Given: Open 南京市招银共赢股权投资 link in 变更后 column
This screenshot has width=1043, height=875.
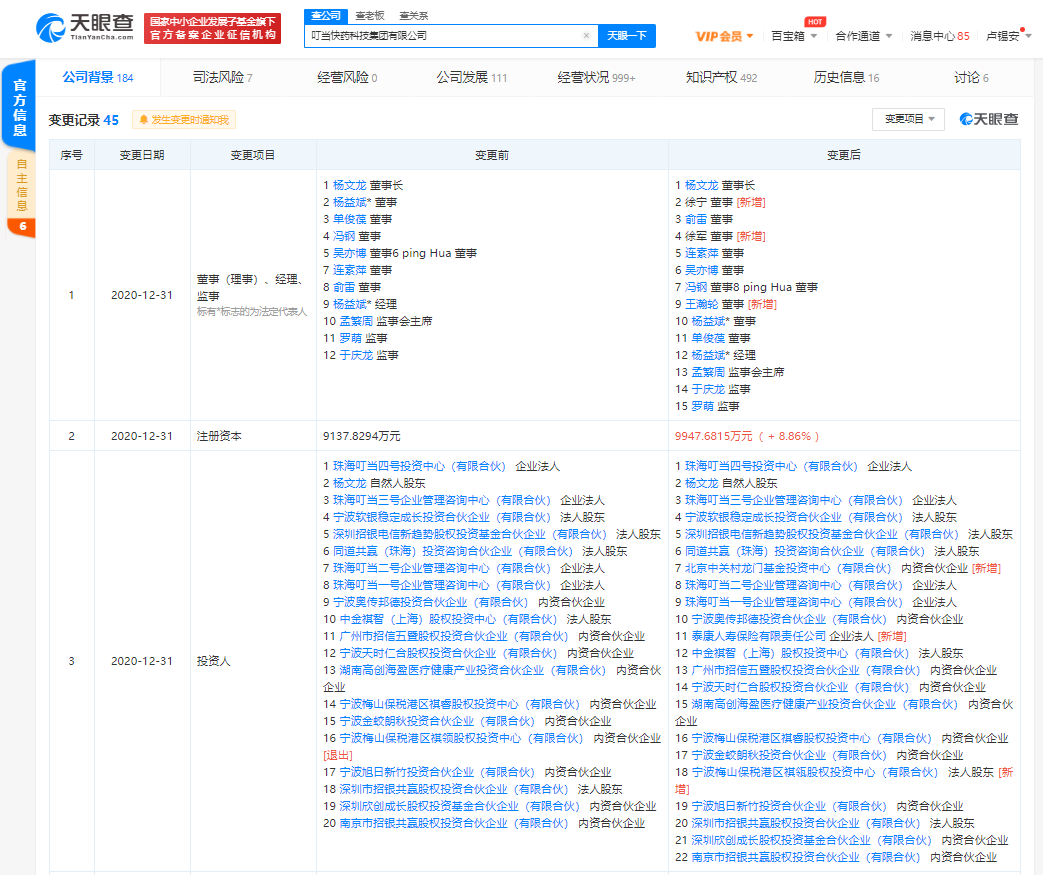Looking at the screenshot, I should (806, 858).
